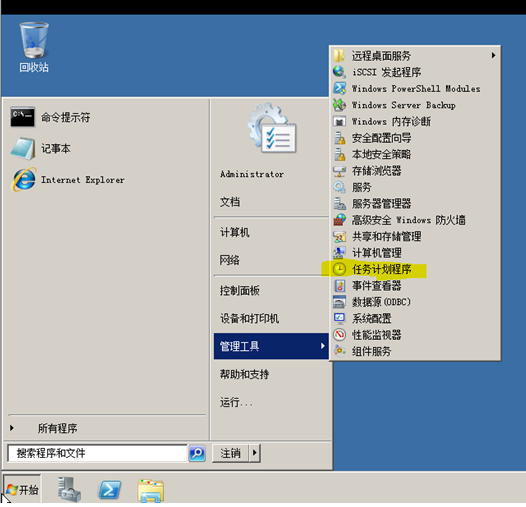This screenshot has width=526, height=507.
Task: Click the 注销 button
Action: (230, 453)
